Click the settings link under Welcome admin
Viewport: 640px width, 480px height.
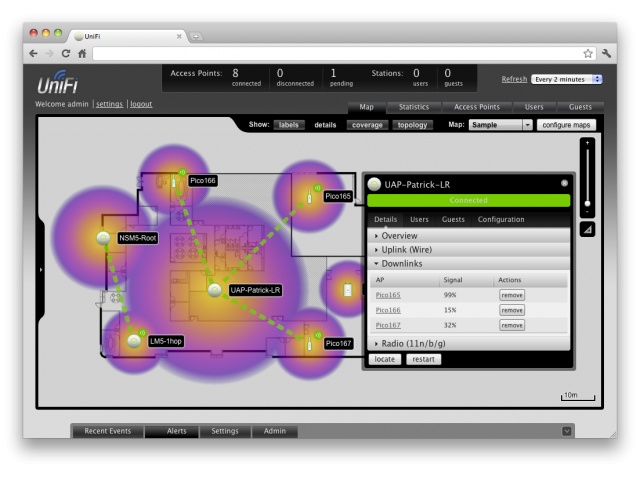[109, 104]
